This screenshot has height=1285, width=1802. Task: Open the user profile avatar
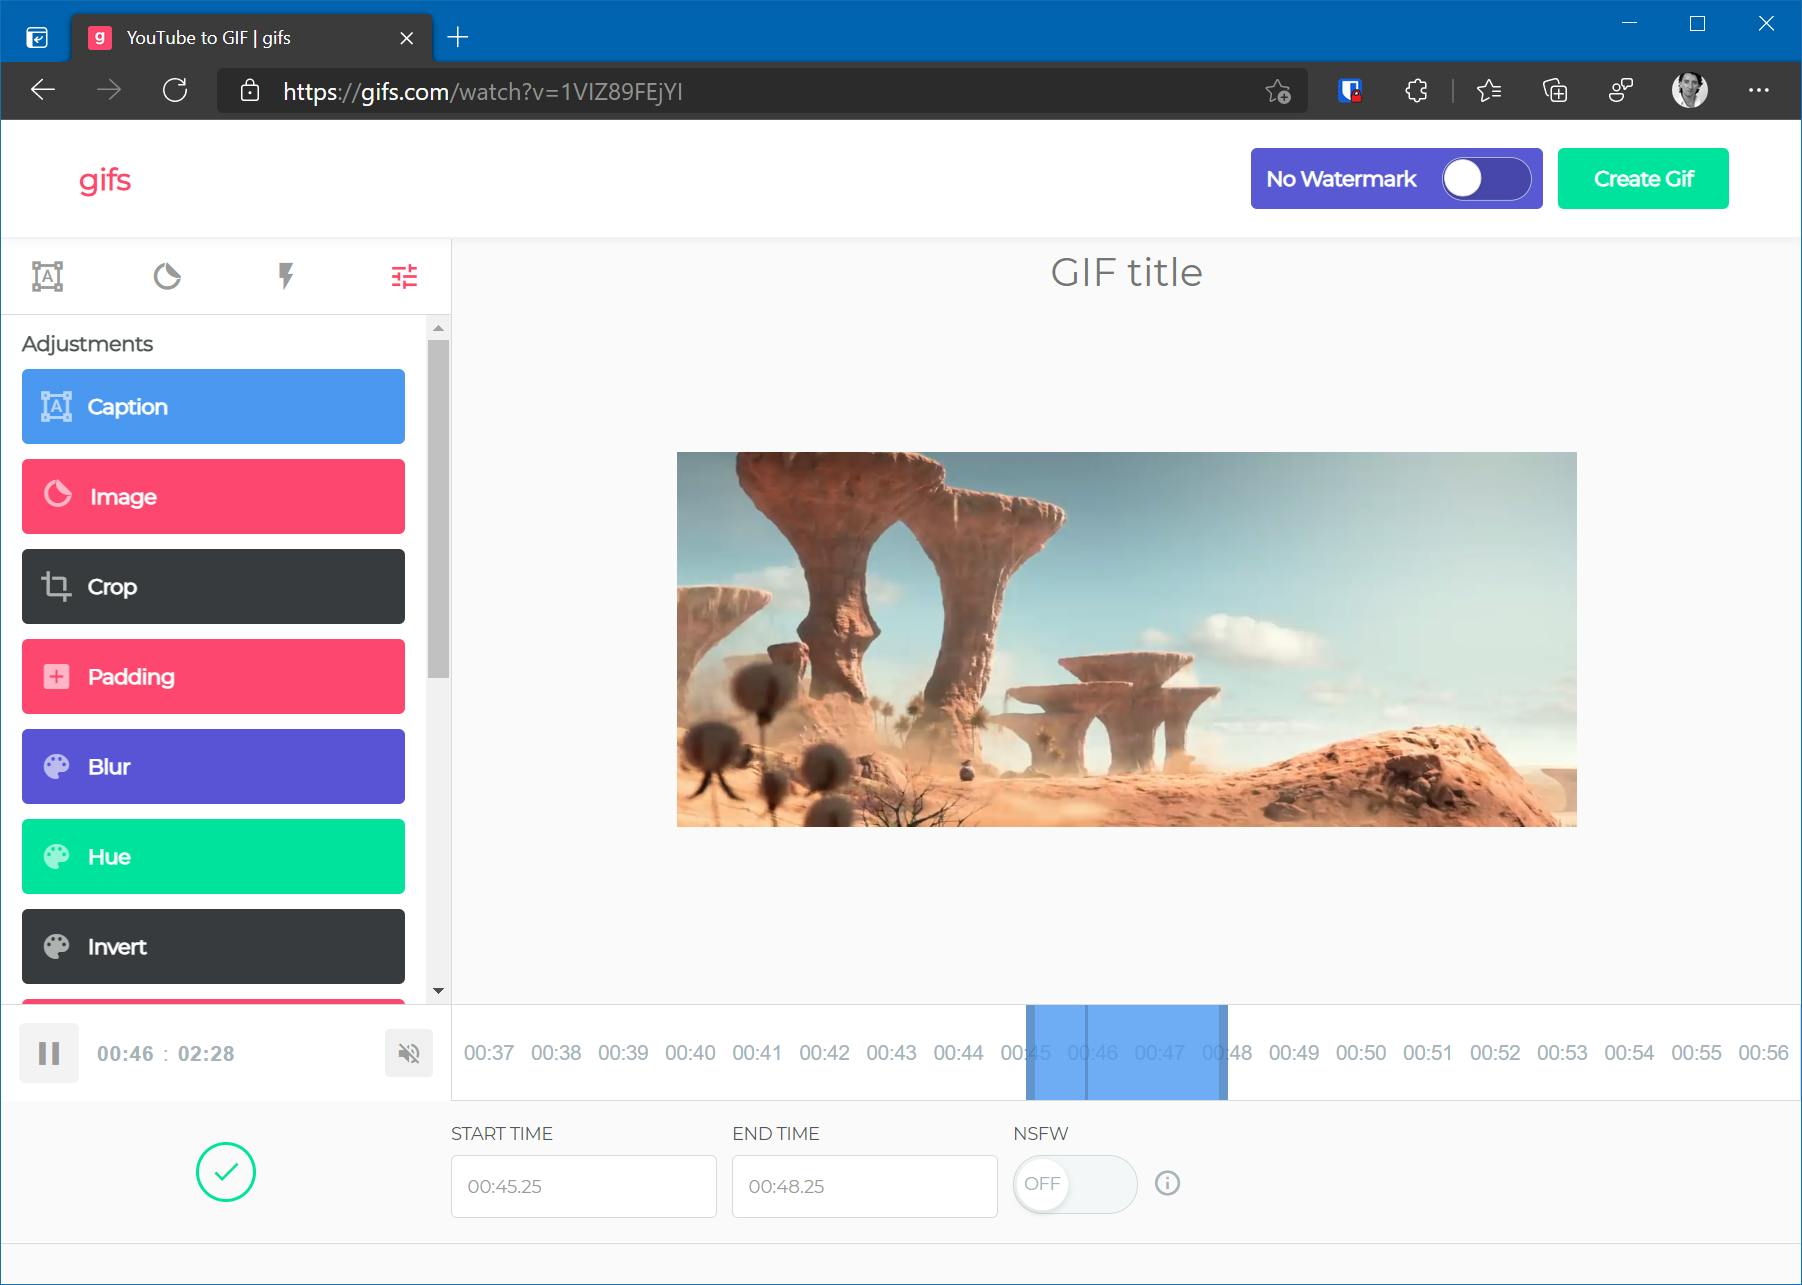[1690, 90]
